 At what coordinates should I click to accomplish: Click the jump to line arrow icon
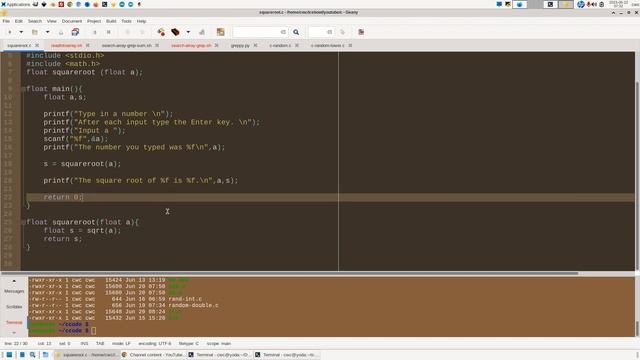(x=342, y=32)
